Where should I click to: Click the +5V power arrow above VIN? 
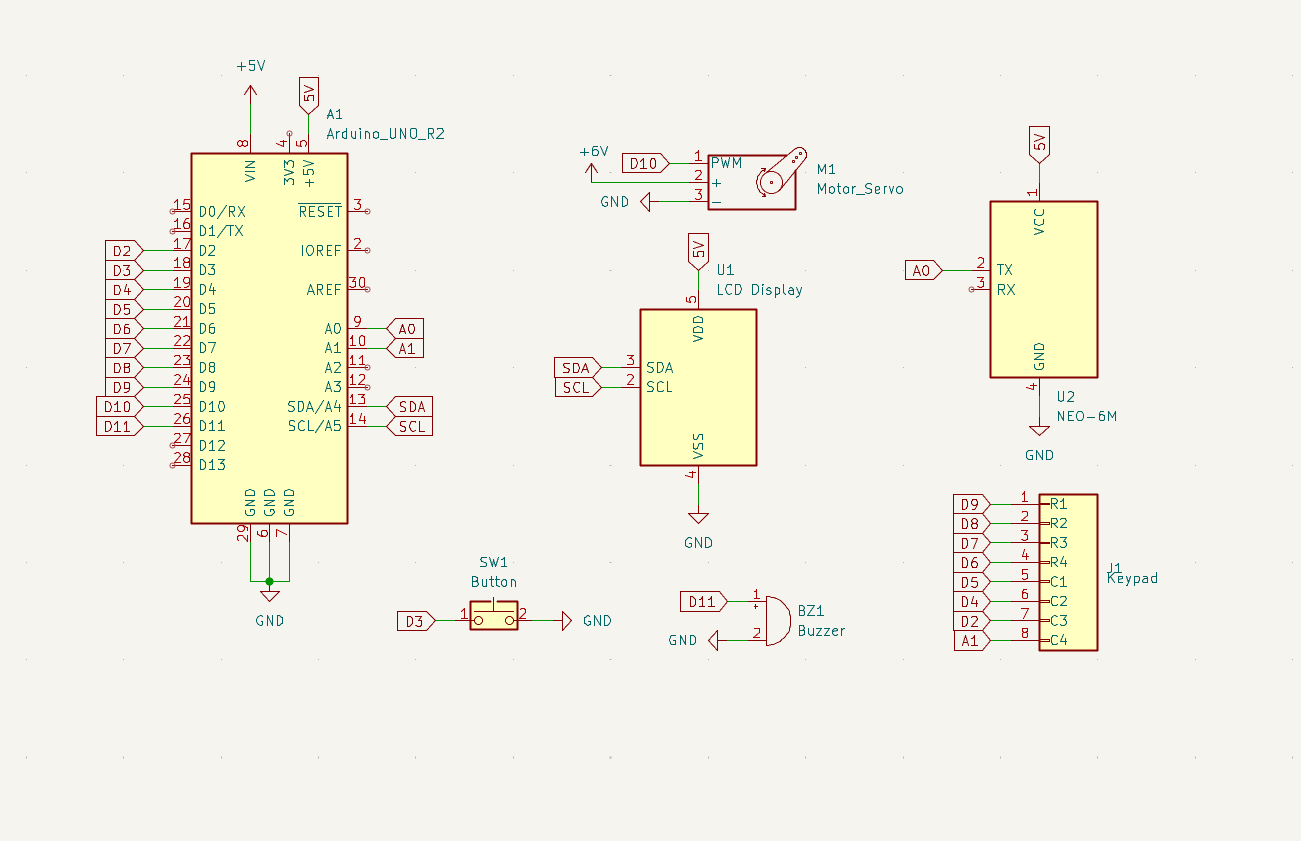(x=250, y=92)
